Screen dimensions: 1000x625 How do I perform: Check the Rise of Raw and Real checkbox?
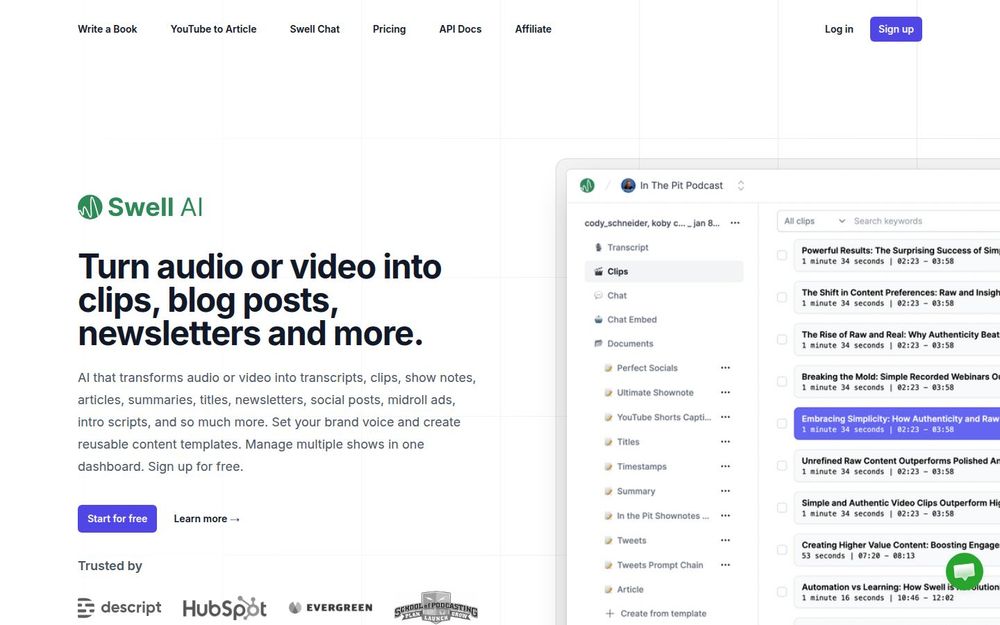781,340
